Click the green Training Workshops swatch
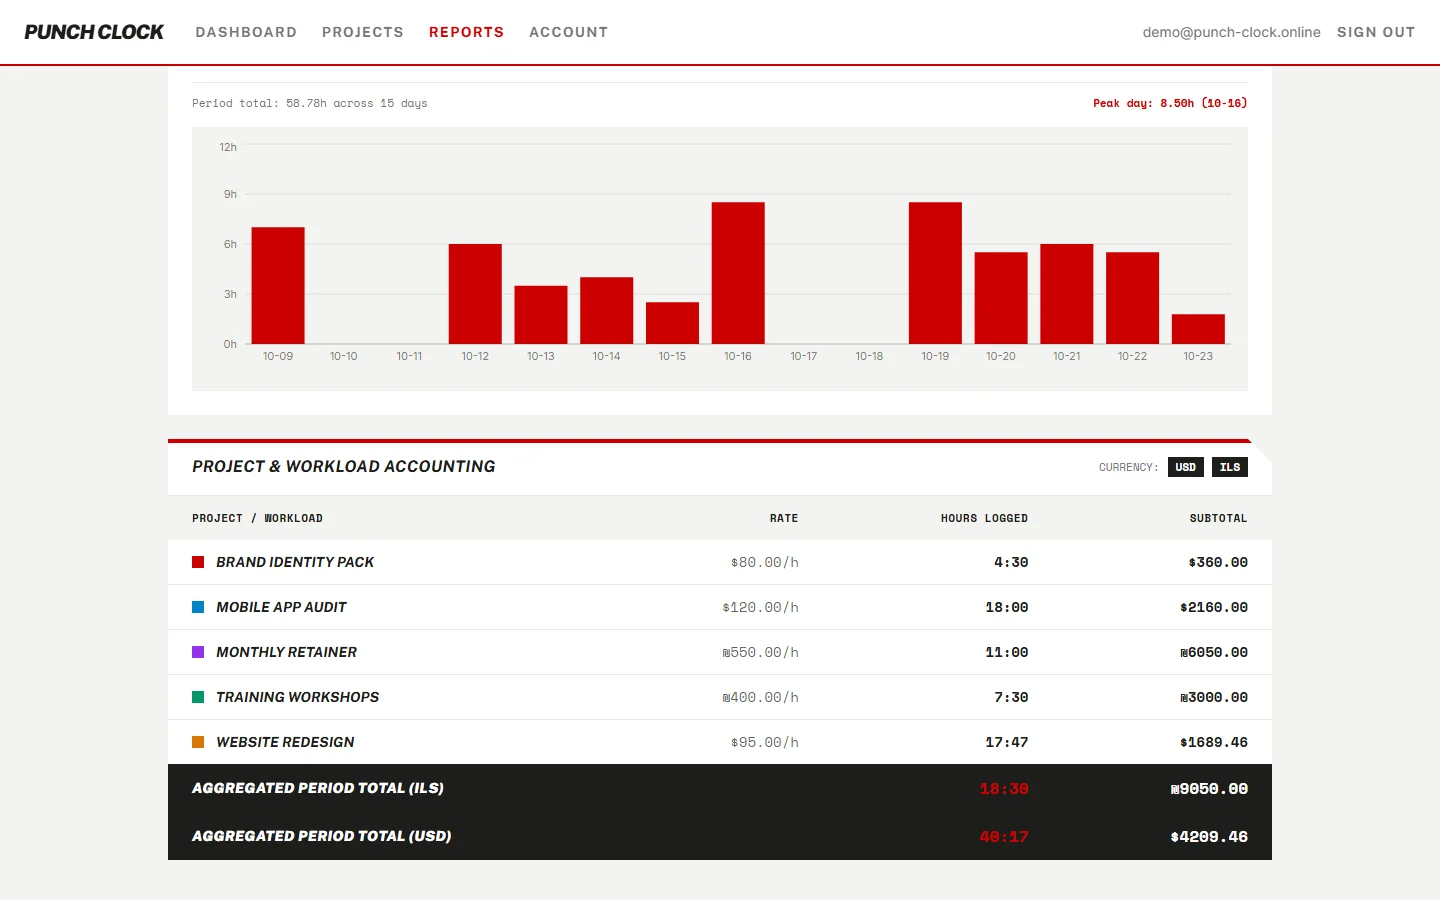 pyautogui.click(x=198, y=697)
